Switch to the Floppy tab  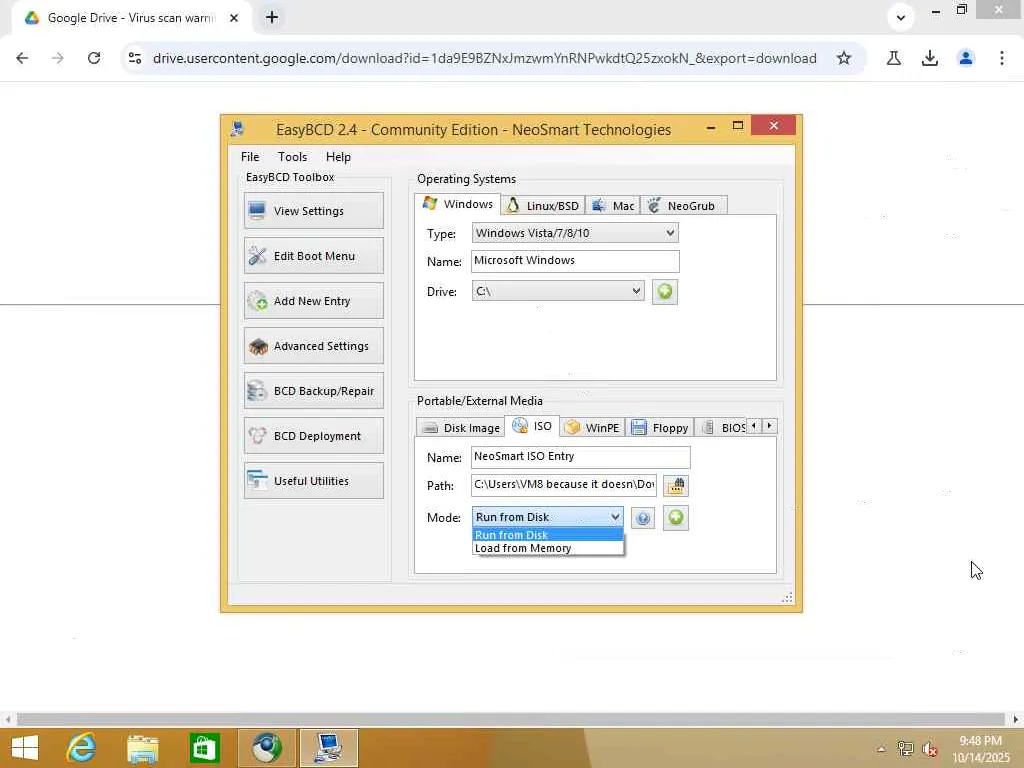click(x=660, y=428)
